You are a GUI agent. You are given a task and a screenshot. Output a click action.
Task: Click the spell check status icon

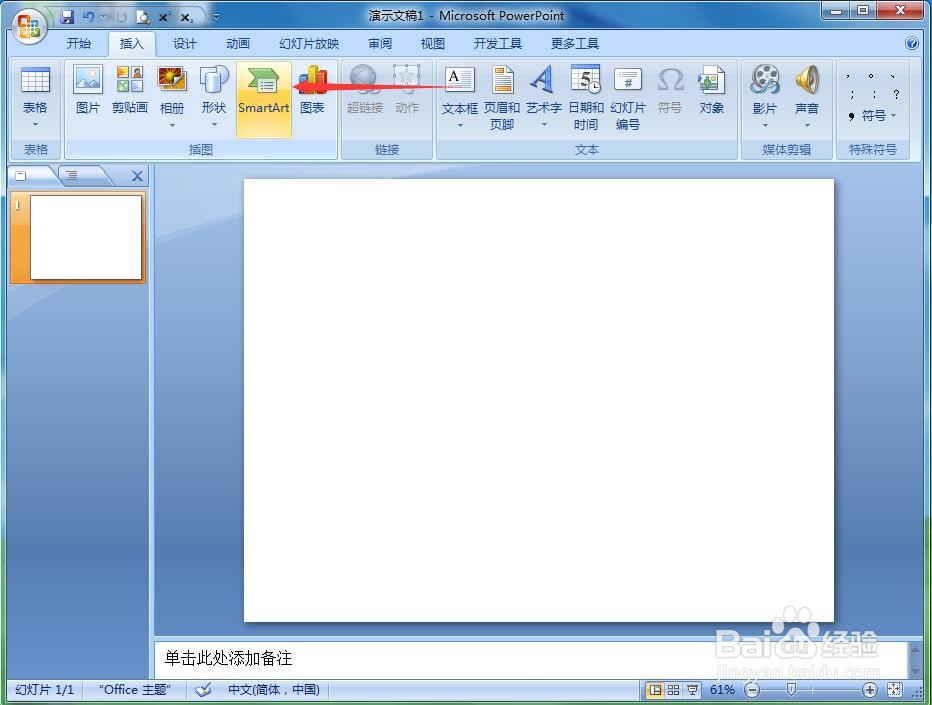coord(203,690)
